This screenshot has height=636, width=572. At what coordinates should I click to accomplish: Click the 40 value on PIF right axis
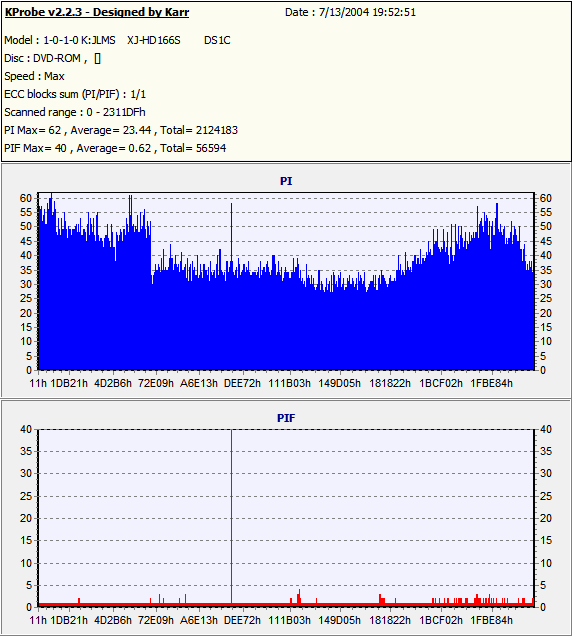(546, 429)
